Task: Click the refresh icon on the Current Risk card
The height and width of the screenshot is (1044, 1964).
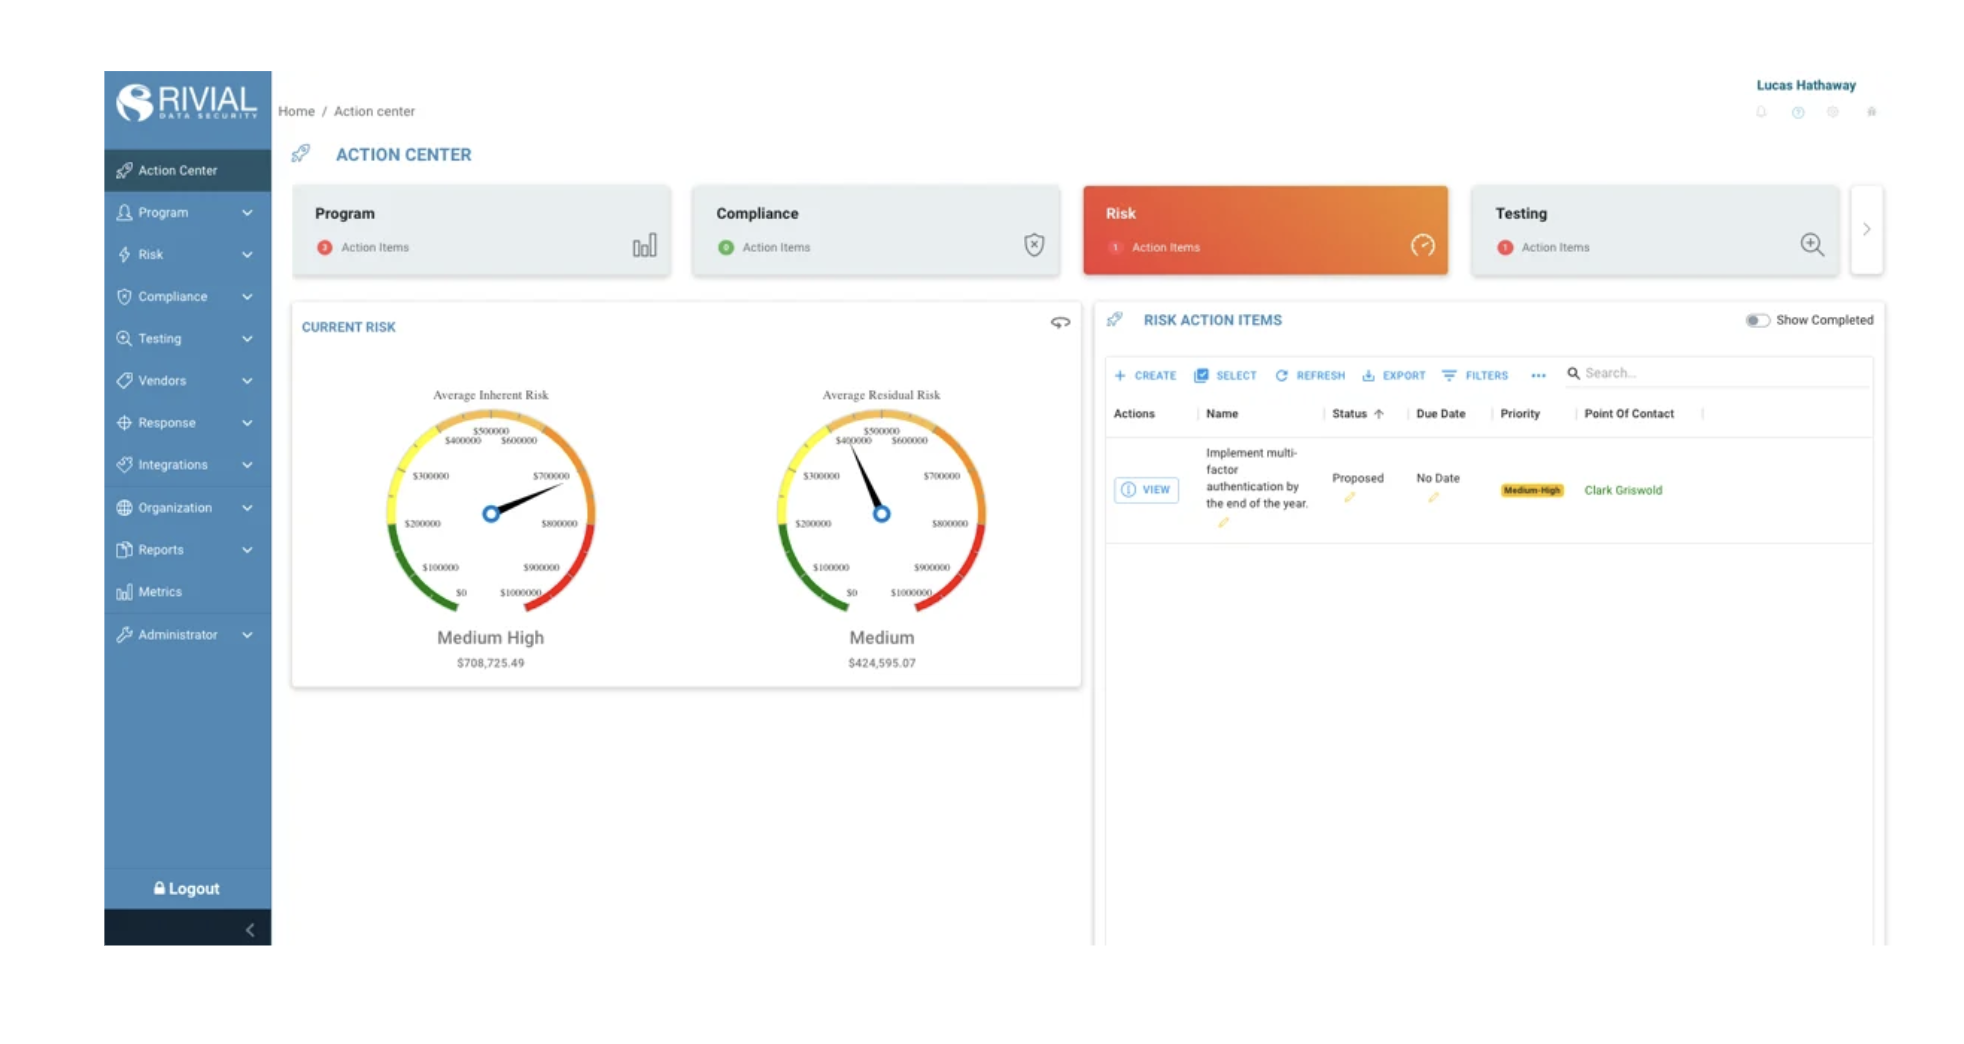Action: [1060, 322]
